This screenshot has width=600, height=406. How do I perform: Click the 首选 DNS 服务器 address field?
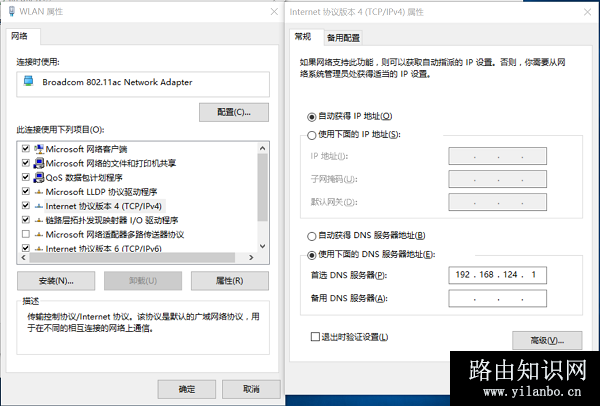pos(497,275)
